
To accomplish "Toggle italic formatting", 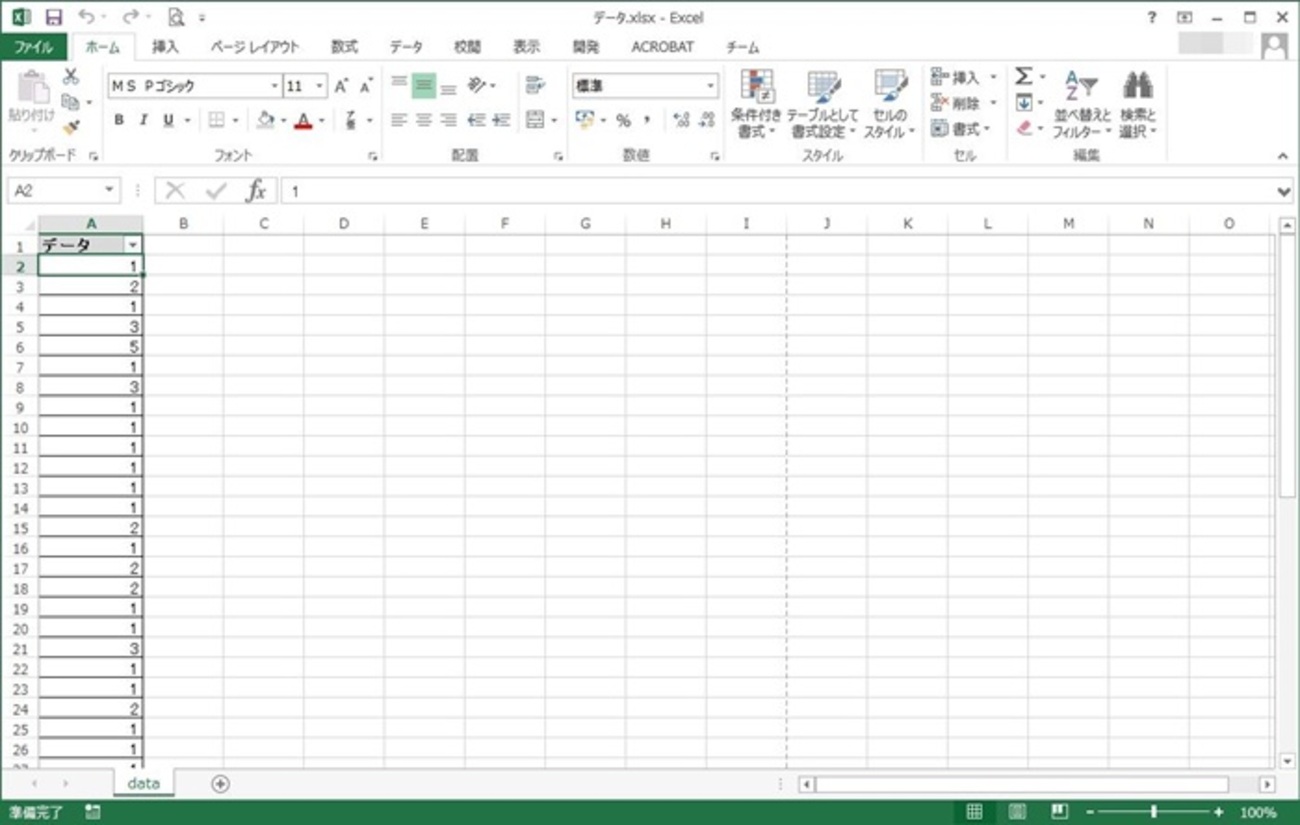I will pos(143,120).
